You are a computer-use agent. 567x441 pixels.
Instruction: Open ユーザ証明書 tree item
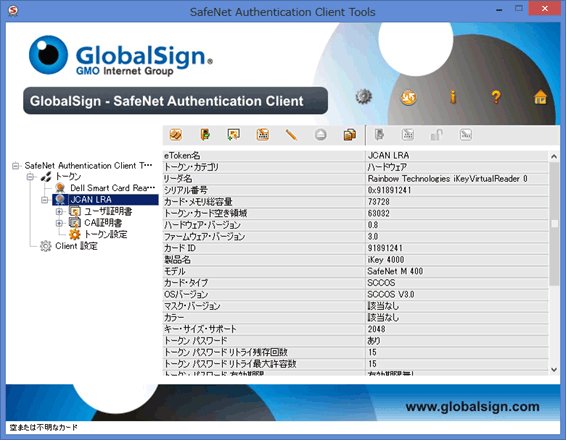[108, 211]
